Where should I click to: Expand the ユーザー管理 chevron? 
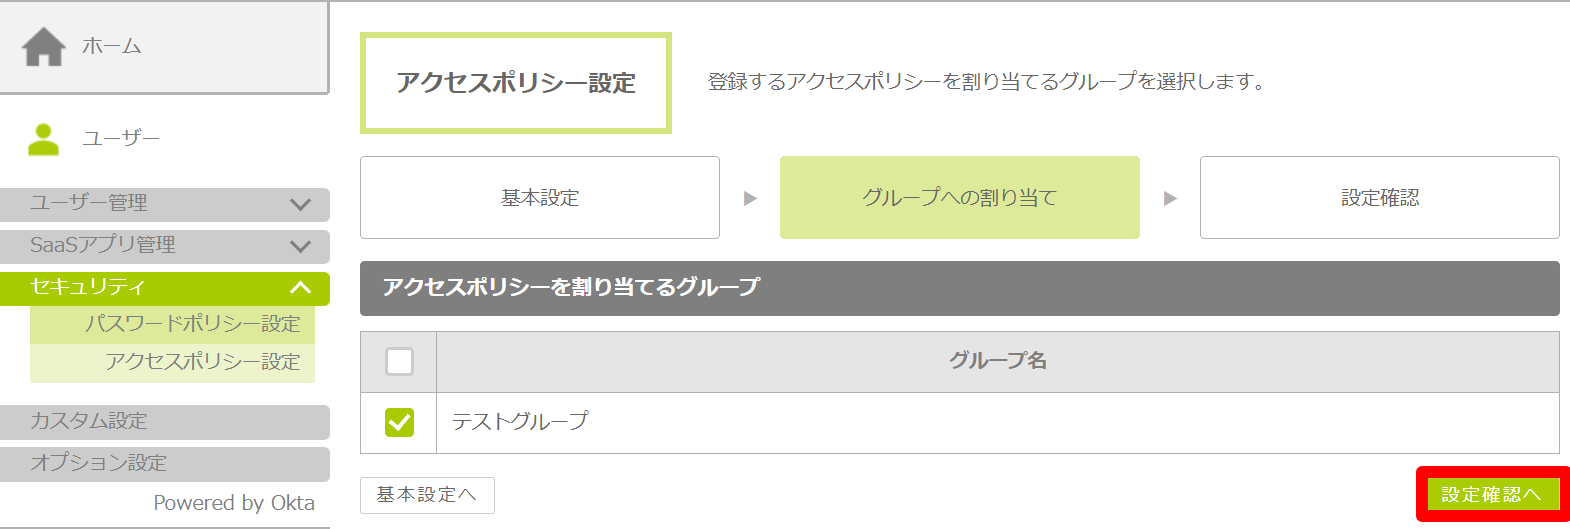point(300,204)
